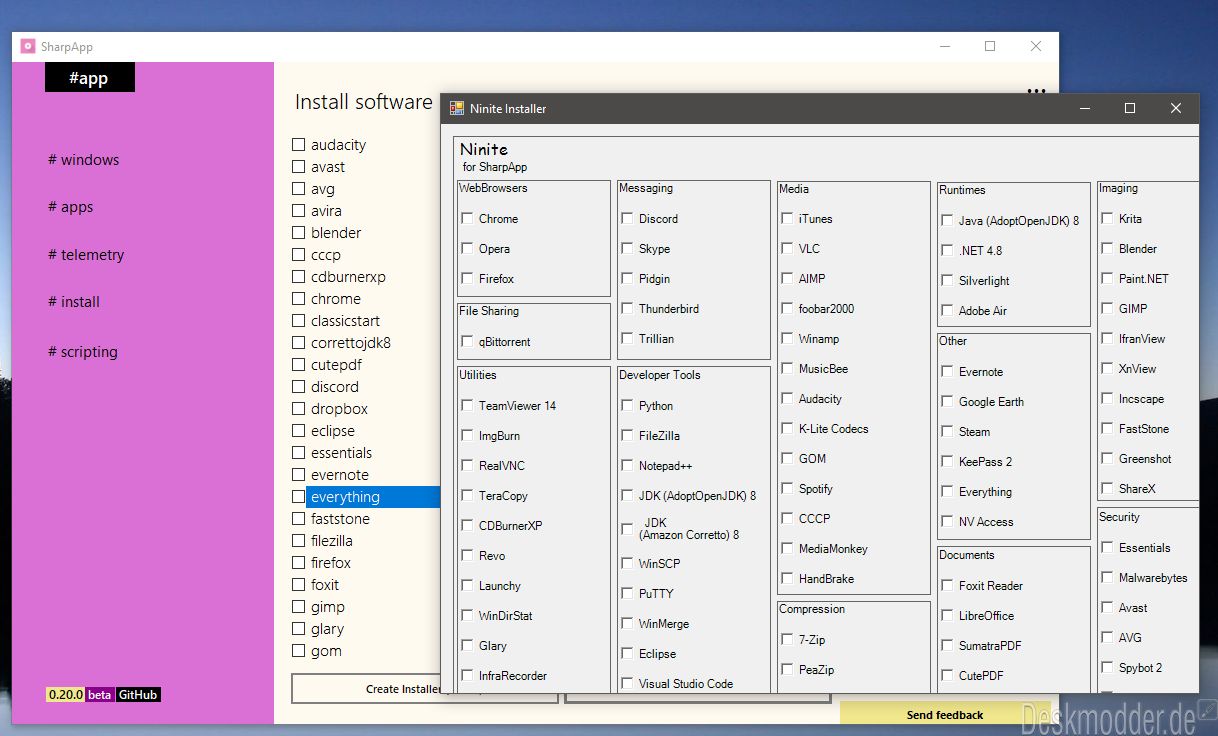The height and width of the screenshot is (736, 1218).
Task: Enable the VLC checkbox
Action: click(x=787, y=249)
